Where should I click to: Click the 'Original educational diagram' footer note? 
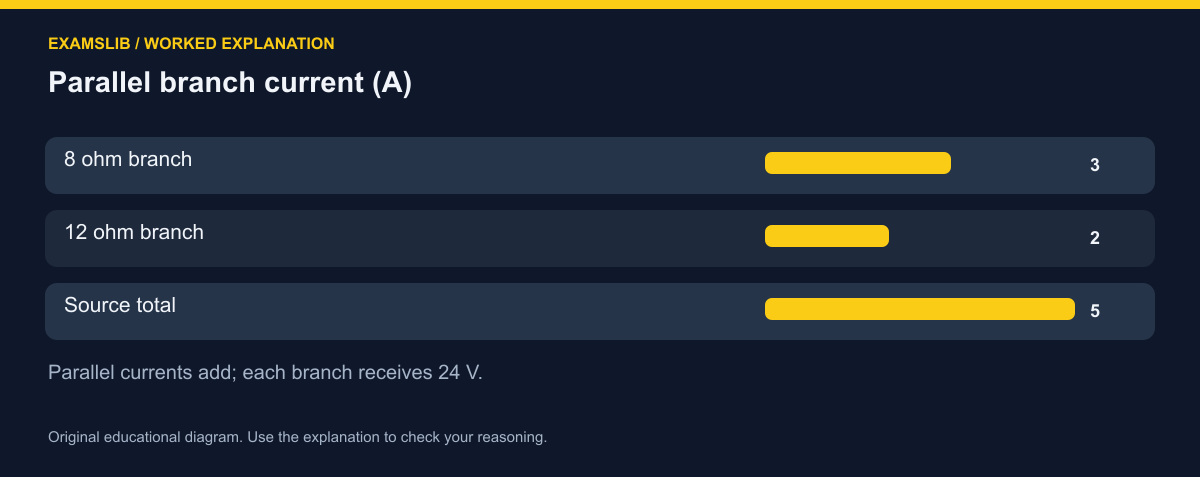(297, 437)
